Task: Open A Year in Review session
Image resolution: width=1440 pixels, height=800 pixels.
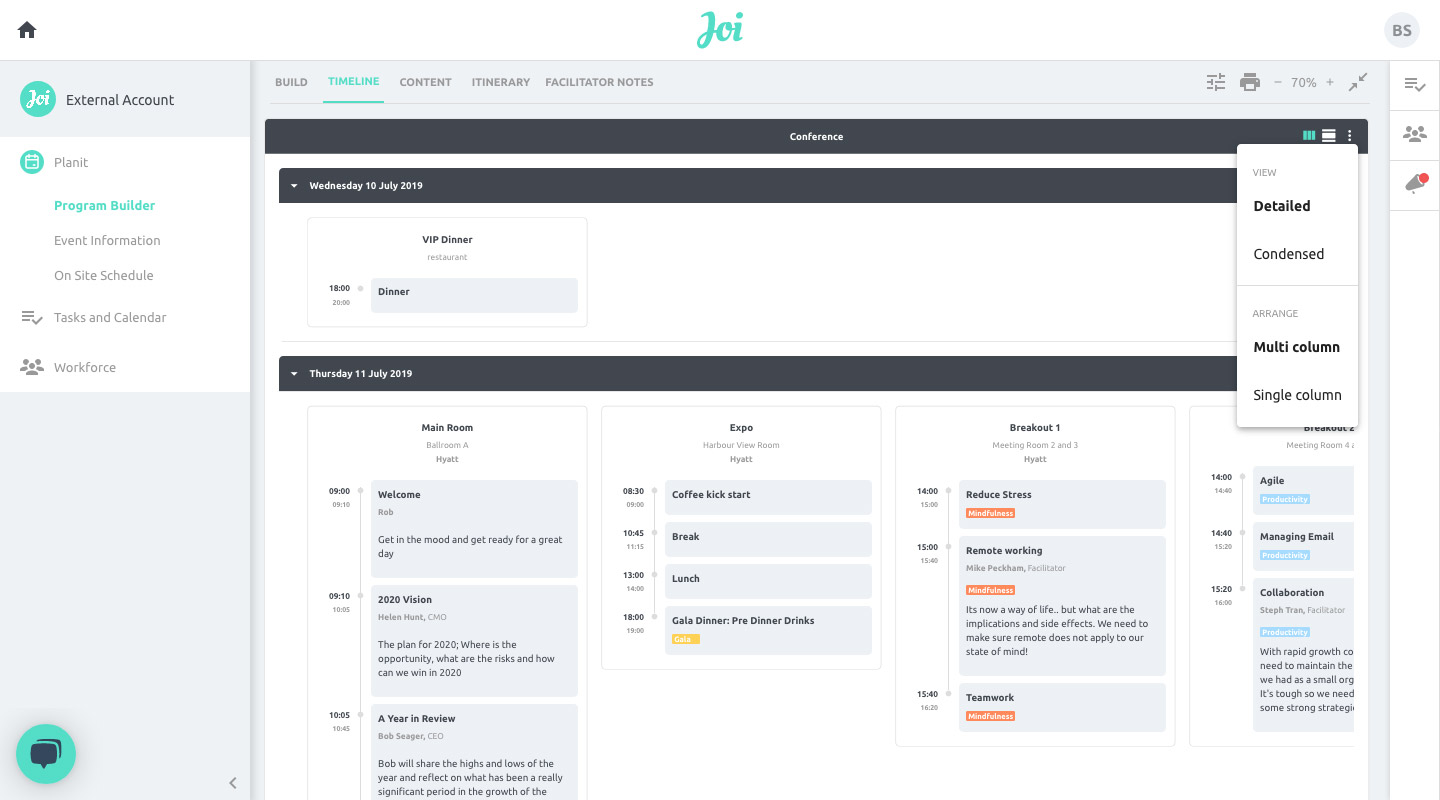Action: [474, 752]
